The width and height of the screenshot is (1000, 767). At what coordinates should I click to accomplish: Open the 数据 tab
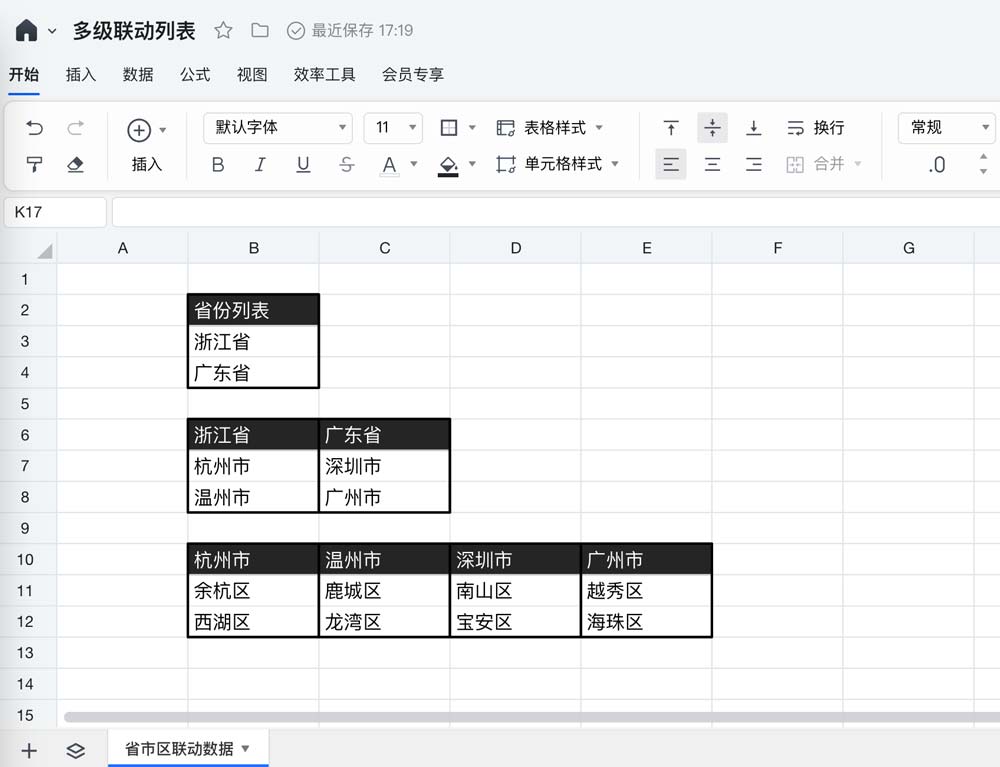point(138,75)
